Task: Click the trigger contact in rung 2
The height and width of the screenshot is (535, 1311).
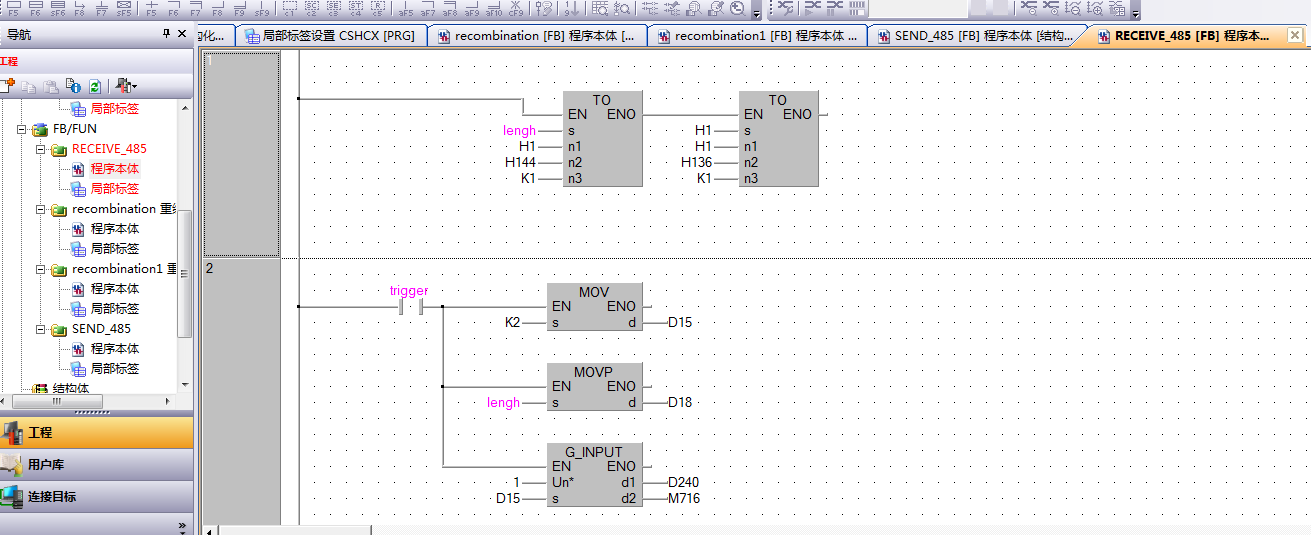Action: pos(408,307)
